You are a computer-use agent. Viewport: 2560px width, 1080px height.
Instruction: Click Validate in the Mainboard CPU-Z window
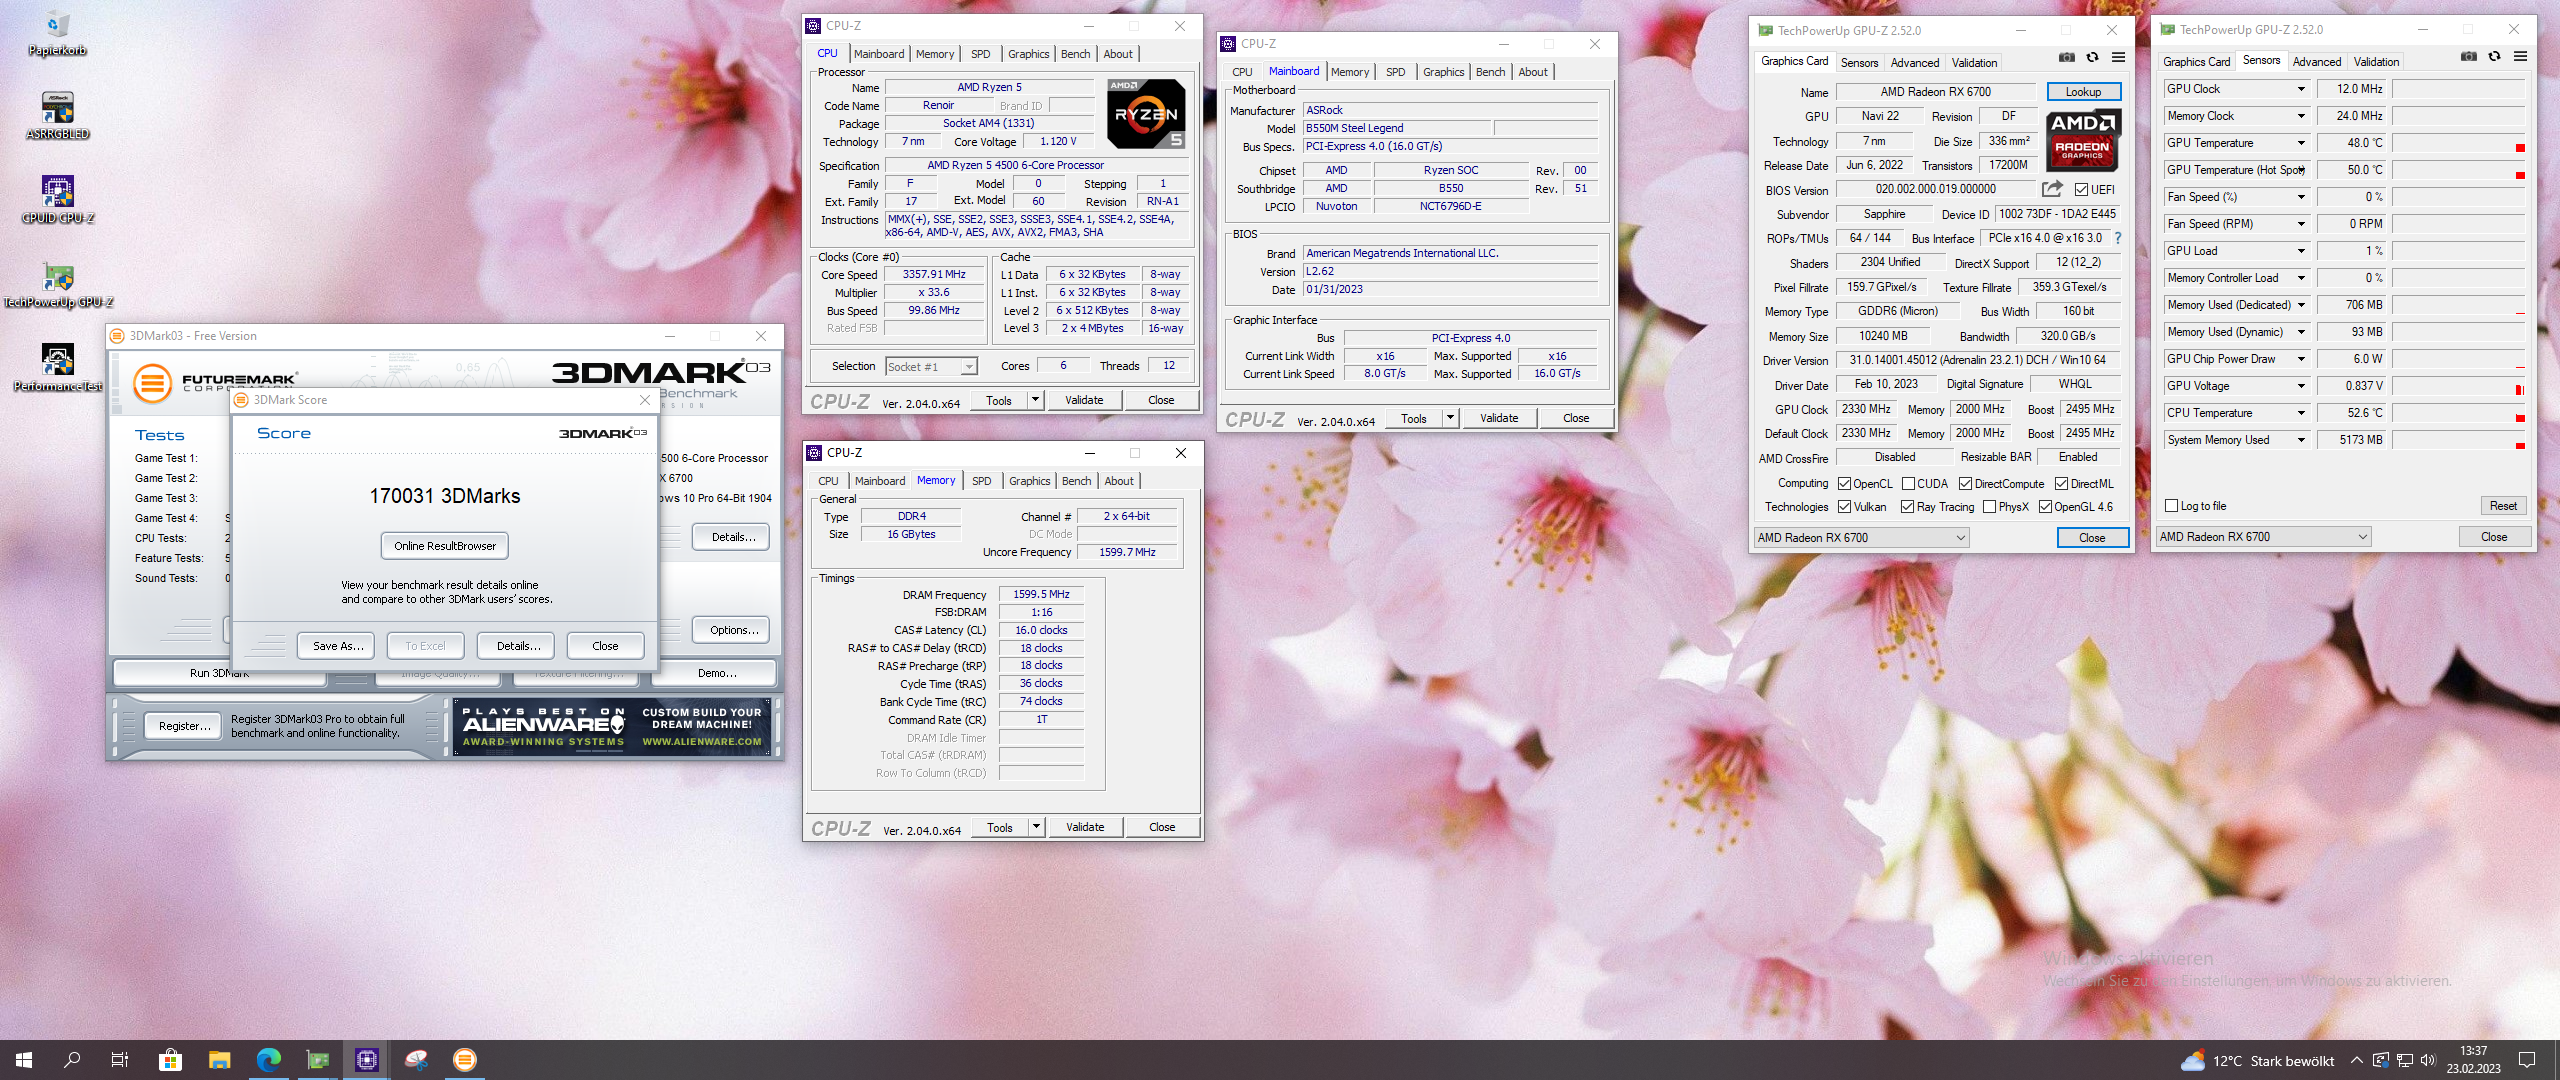1498,419
